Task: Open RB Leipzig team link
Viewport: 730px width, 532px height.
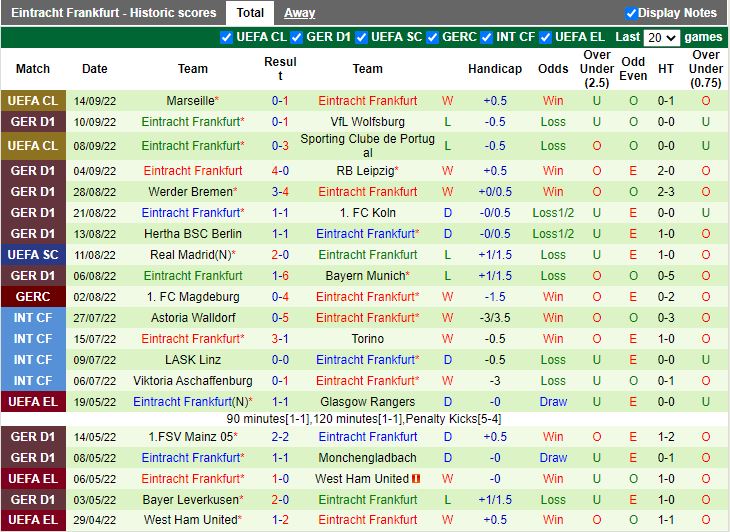Action: coord(365,171)
